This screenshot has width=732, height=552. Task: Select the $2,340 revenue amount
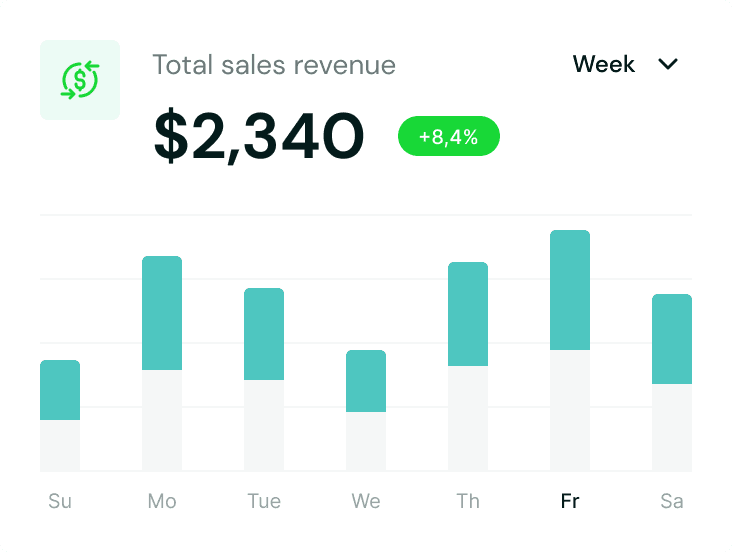pos(259,137)
